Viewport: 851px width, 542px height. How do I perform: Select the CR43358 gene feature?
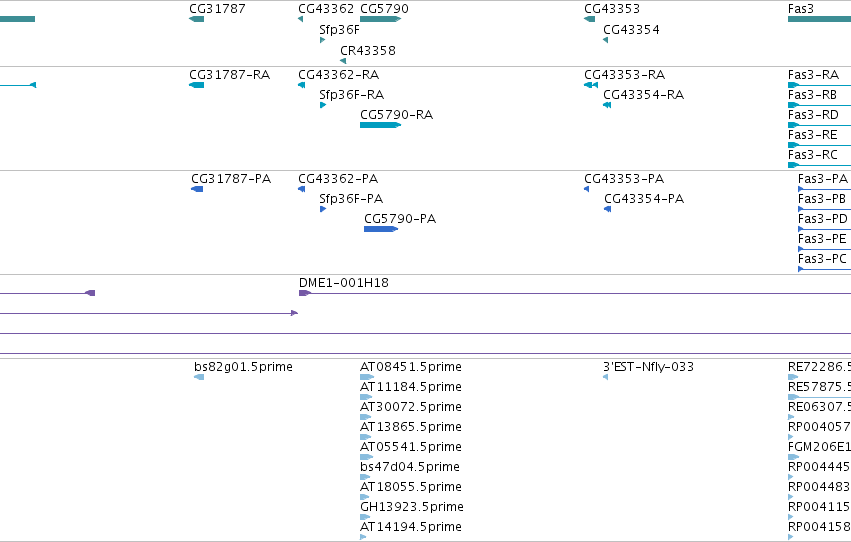pos(343,61)
